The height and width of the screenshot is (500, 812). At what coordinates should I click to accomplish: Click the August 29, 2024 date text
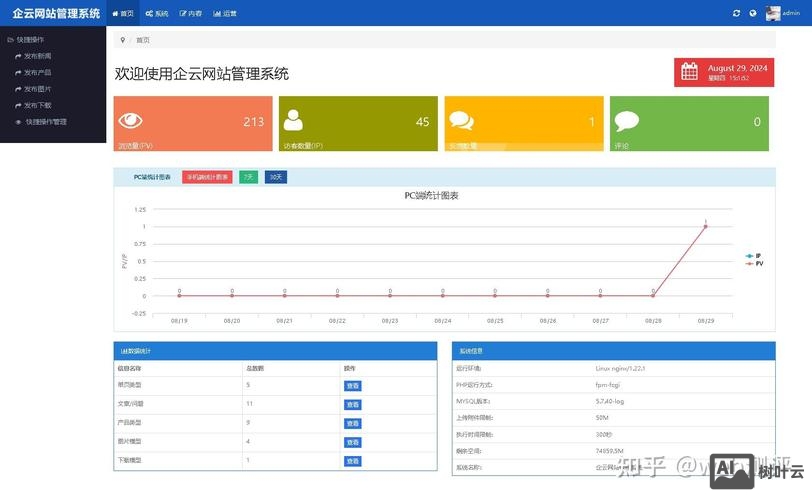(x=737, y=68)
